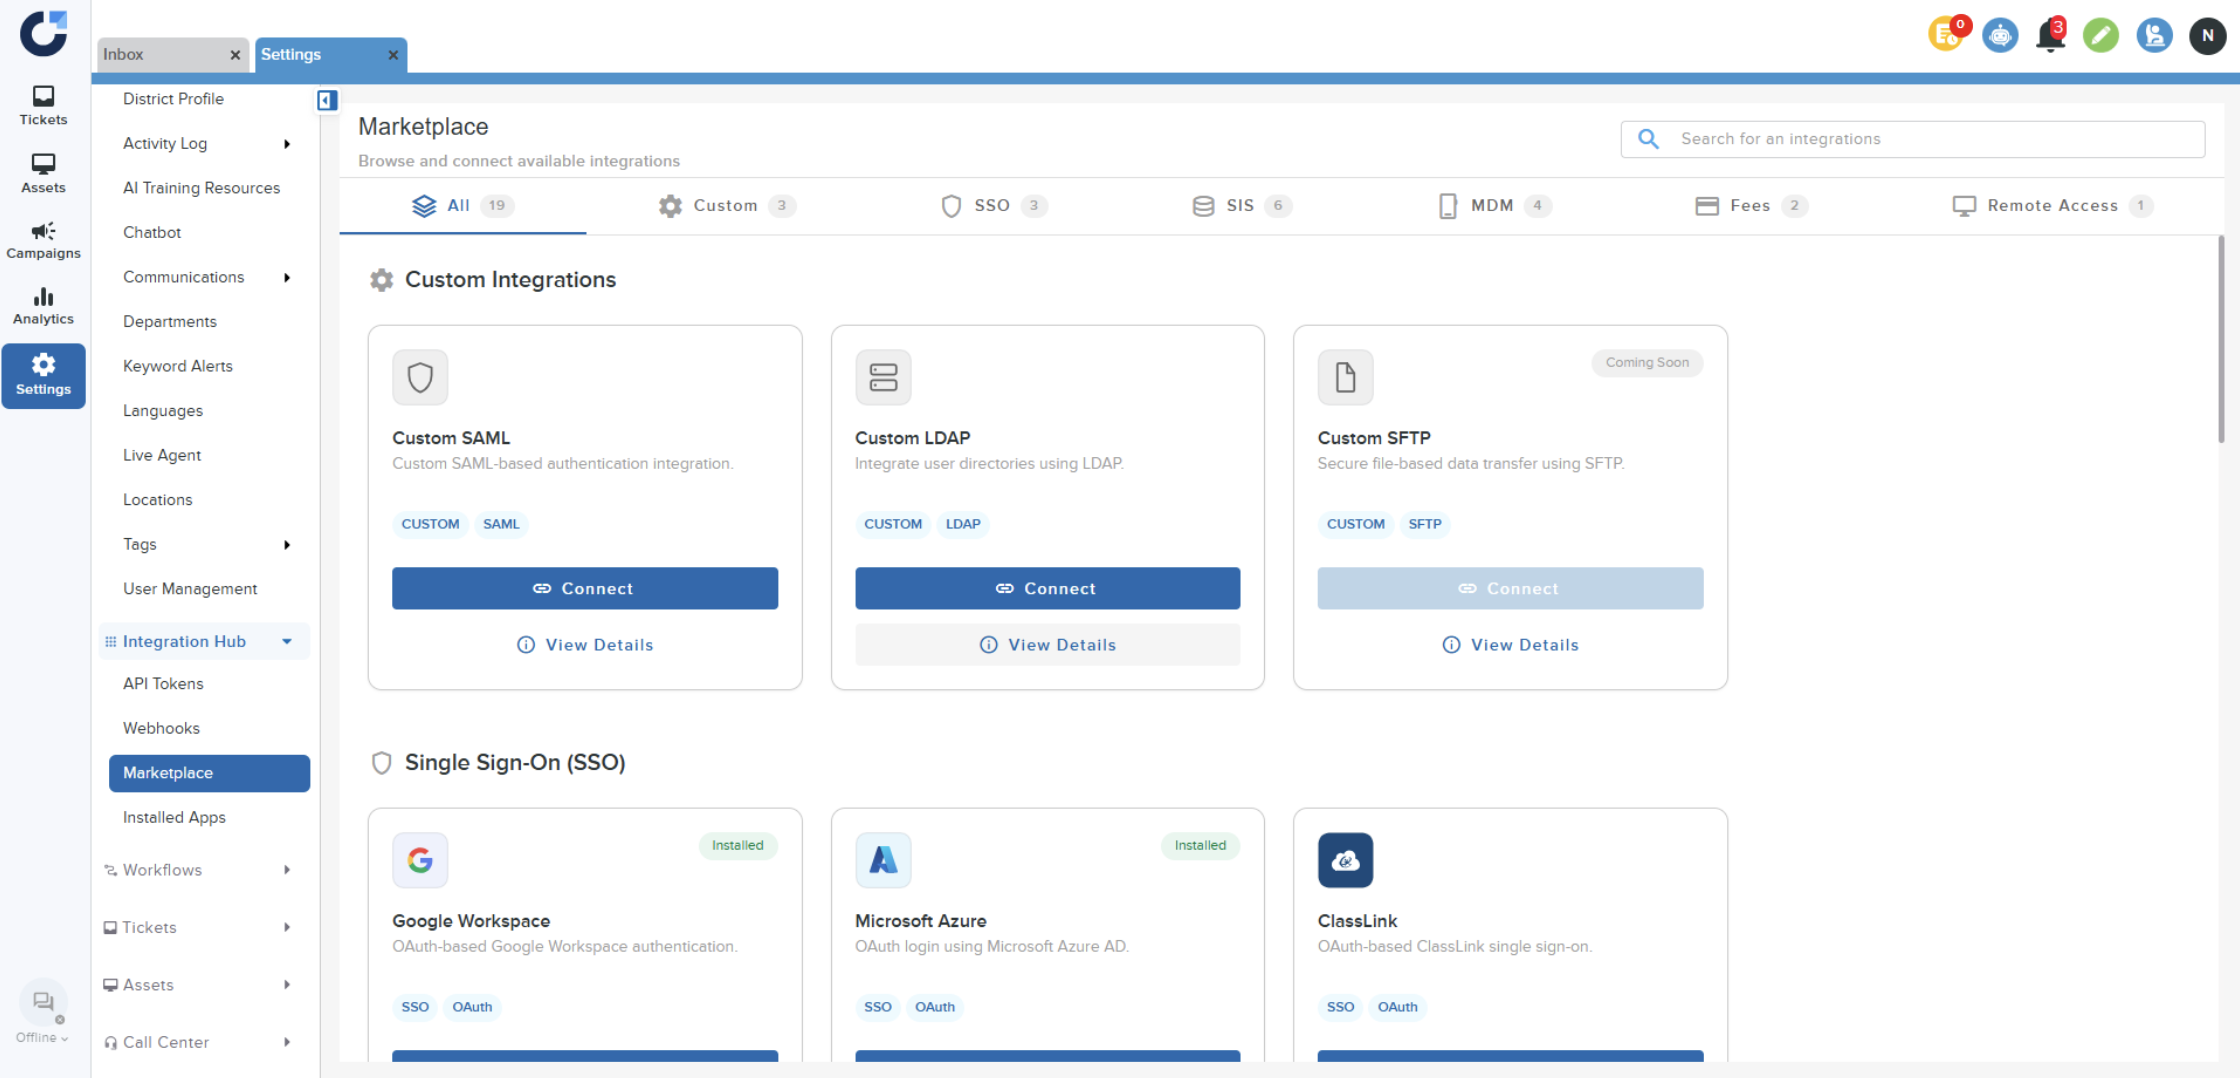
Task: Open the chatbot robot icon in header
Action: (x=2000, y=36)
